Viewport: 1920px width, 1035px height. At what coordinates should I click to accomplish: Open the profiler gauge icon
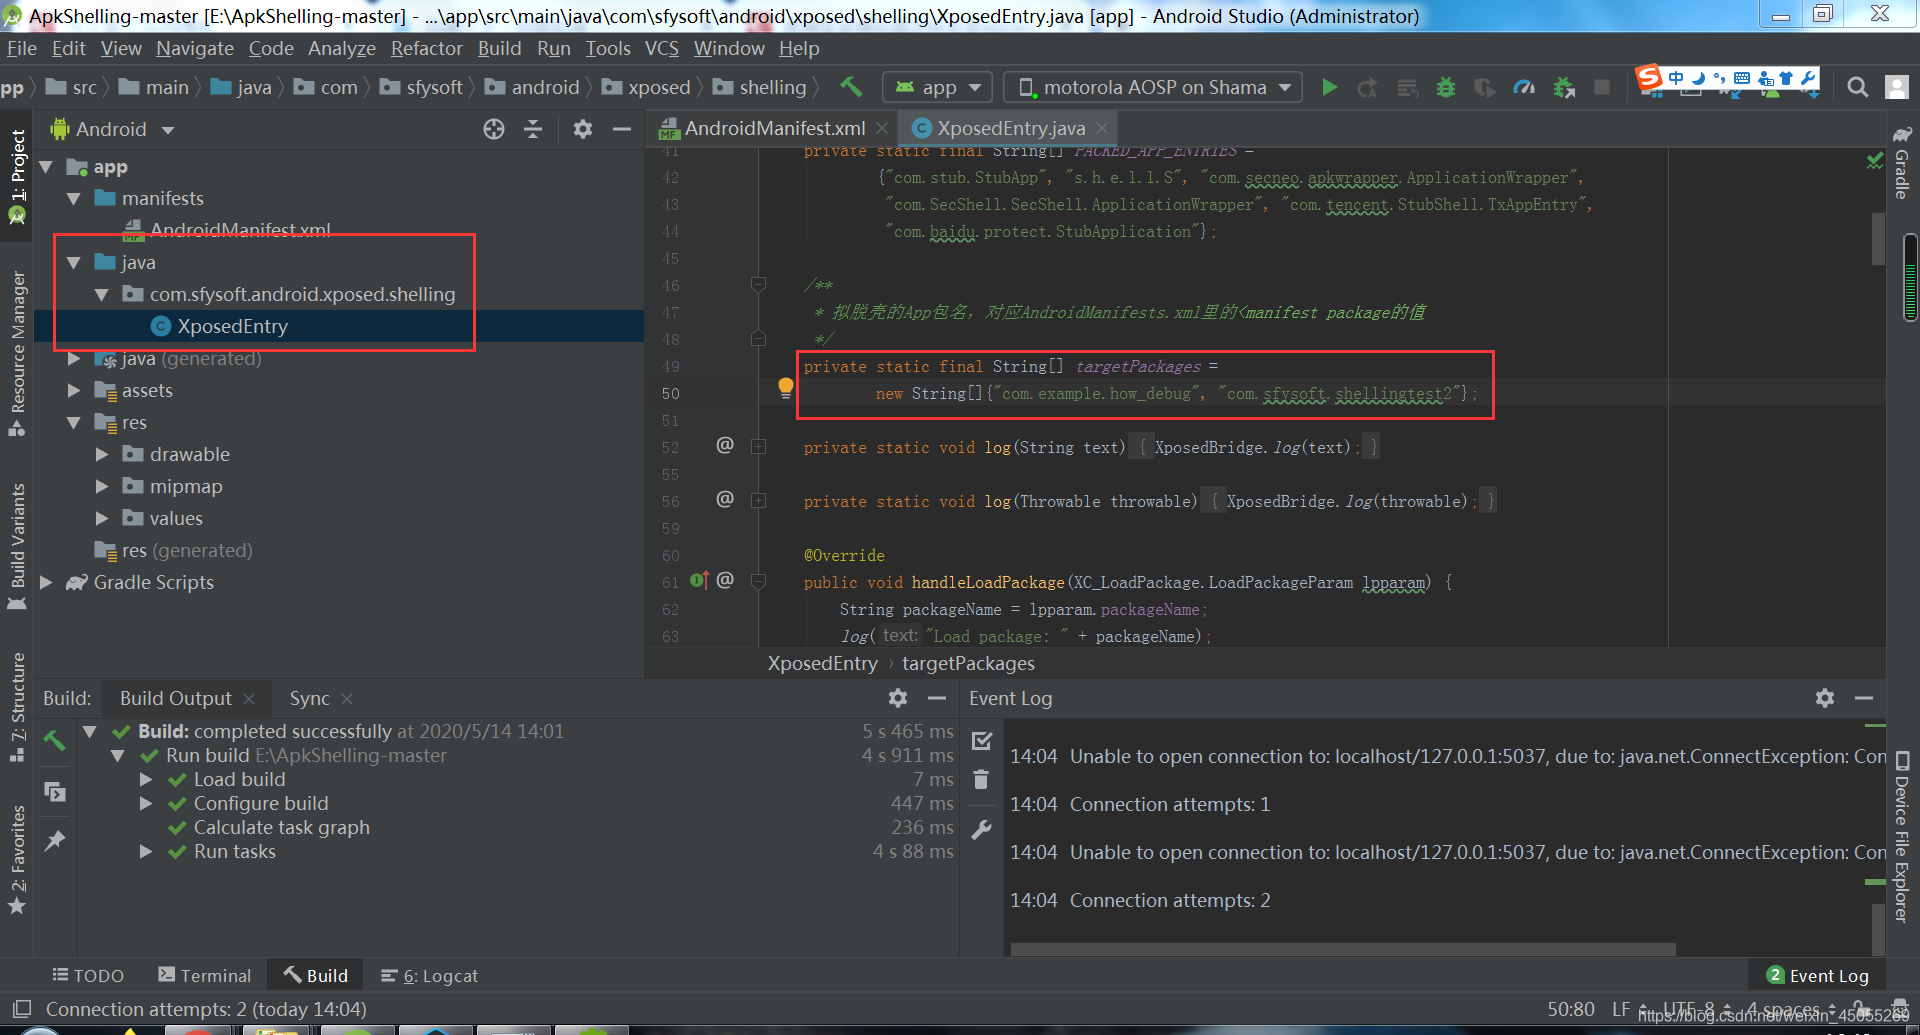tap(1524, 88)
